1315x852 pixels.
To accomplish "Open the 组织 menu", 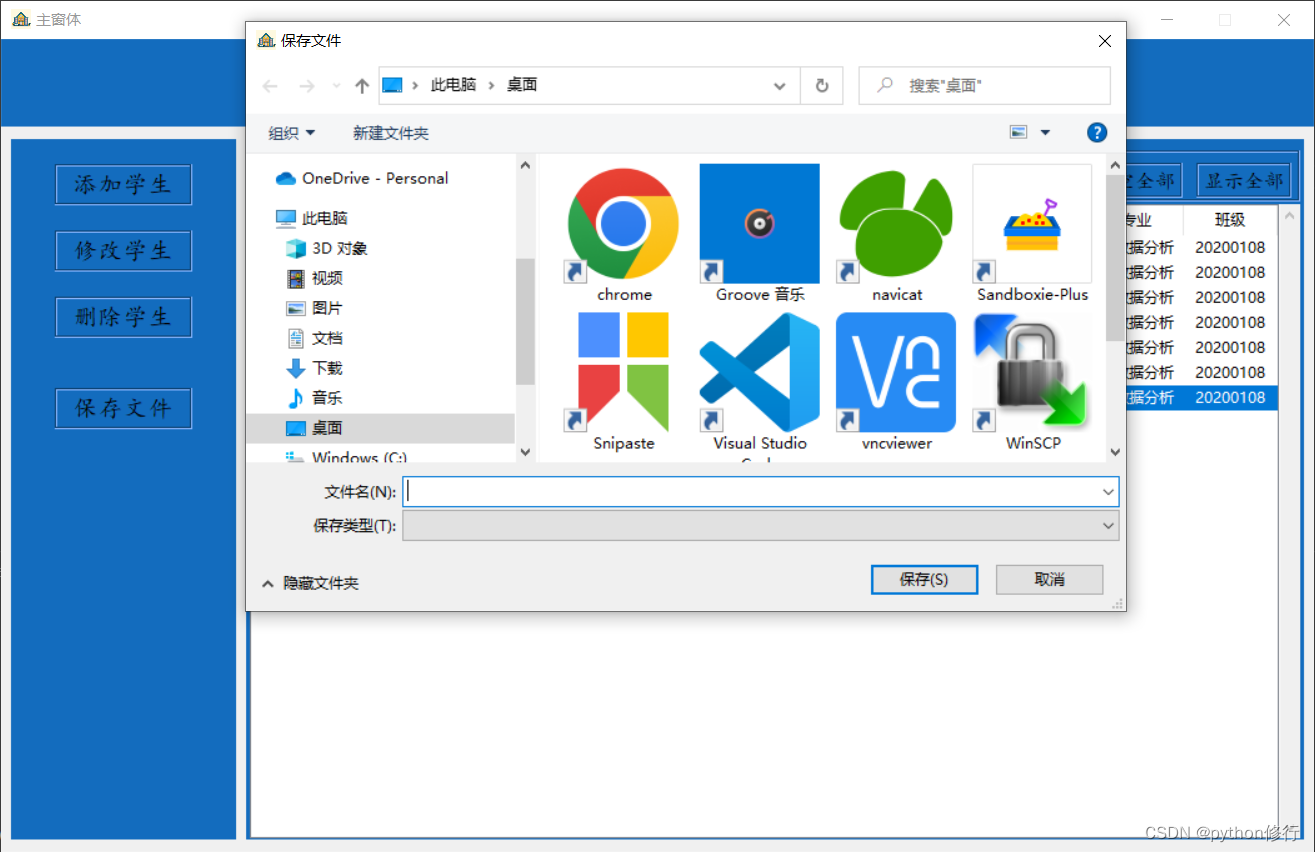I will click(292, 133).
